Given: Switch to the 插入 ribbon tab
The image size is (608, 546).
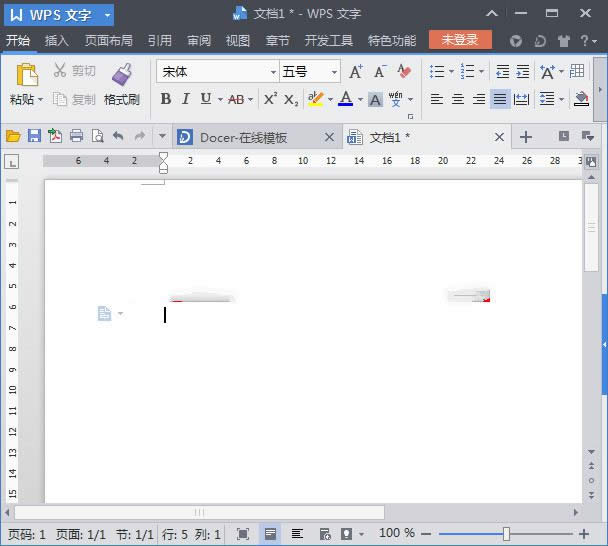Looking at the screenshot, I should [57, 41].
